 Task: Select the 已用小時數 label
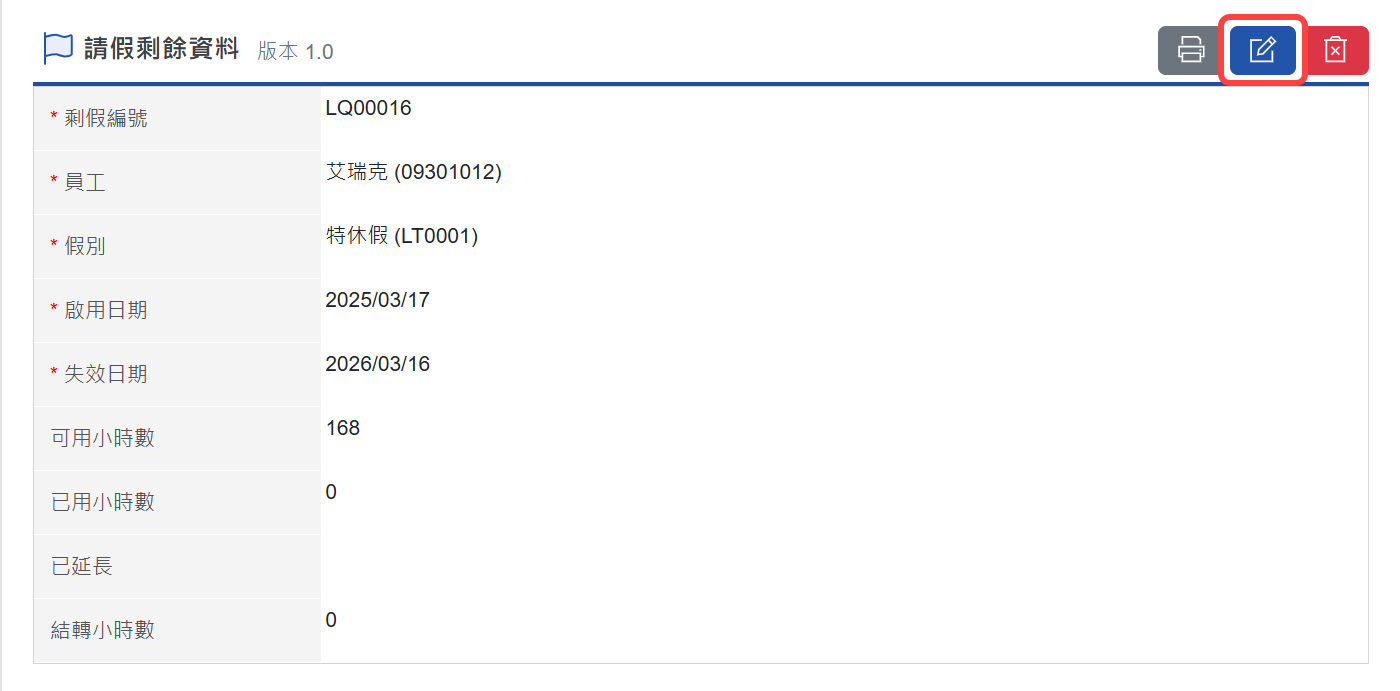[x=103, y=502]
